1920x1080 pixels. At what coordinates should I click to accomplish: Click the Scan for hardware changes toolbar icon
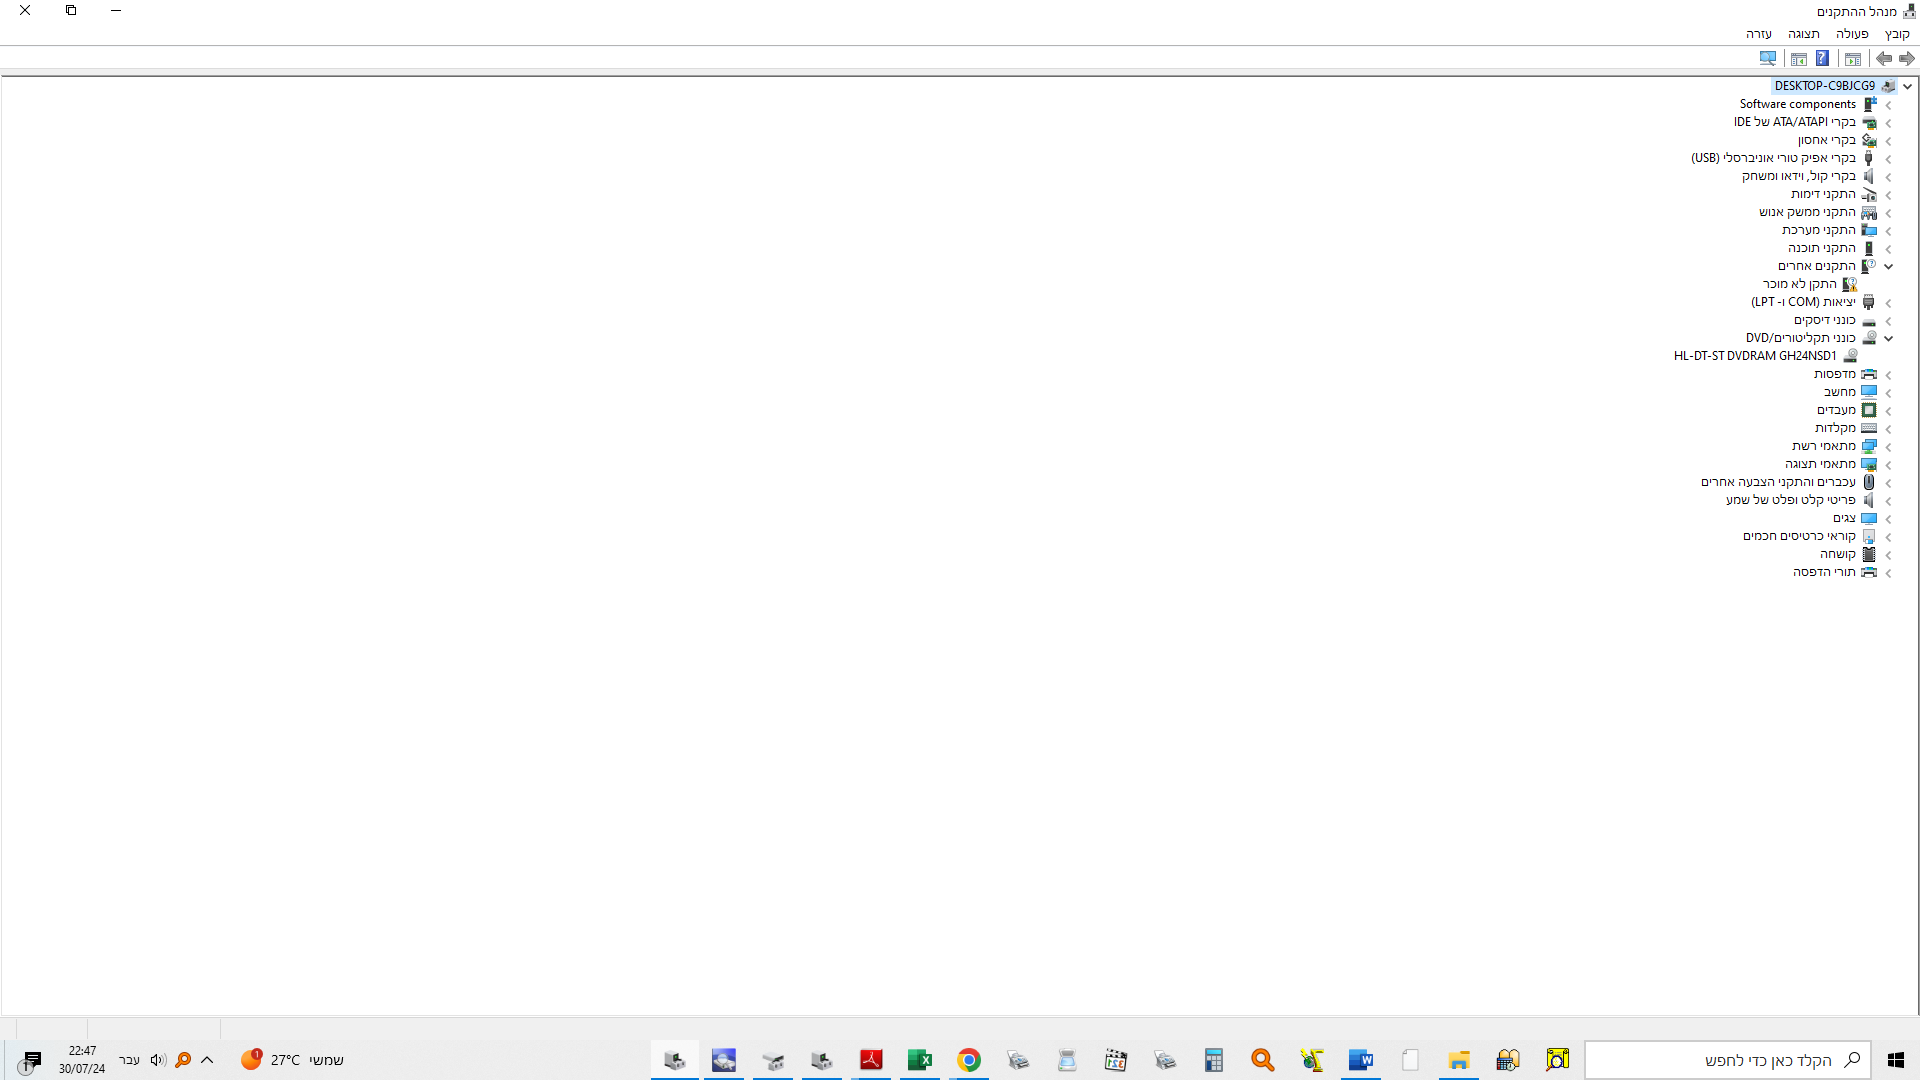(1767, 58)
